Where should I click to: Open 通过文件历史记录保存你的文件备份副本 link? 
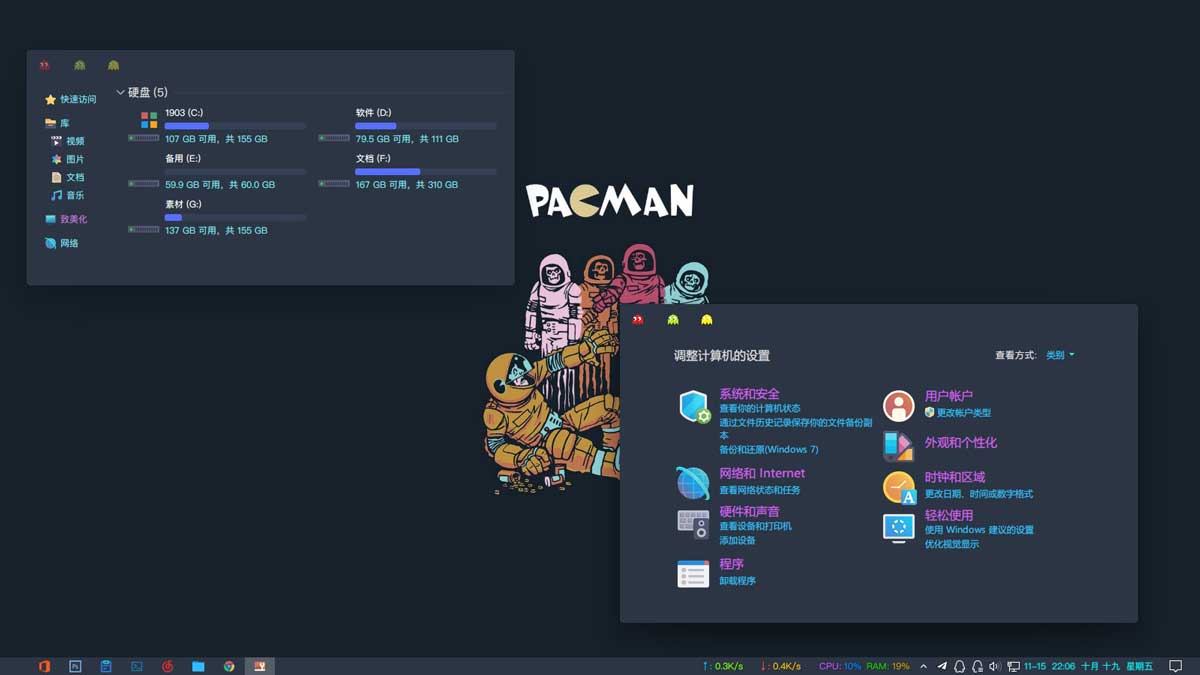[x=796, y=429]
